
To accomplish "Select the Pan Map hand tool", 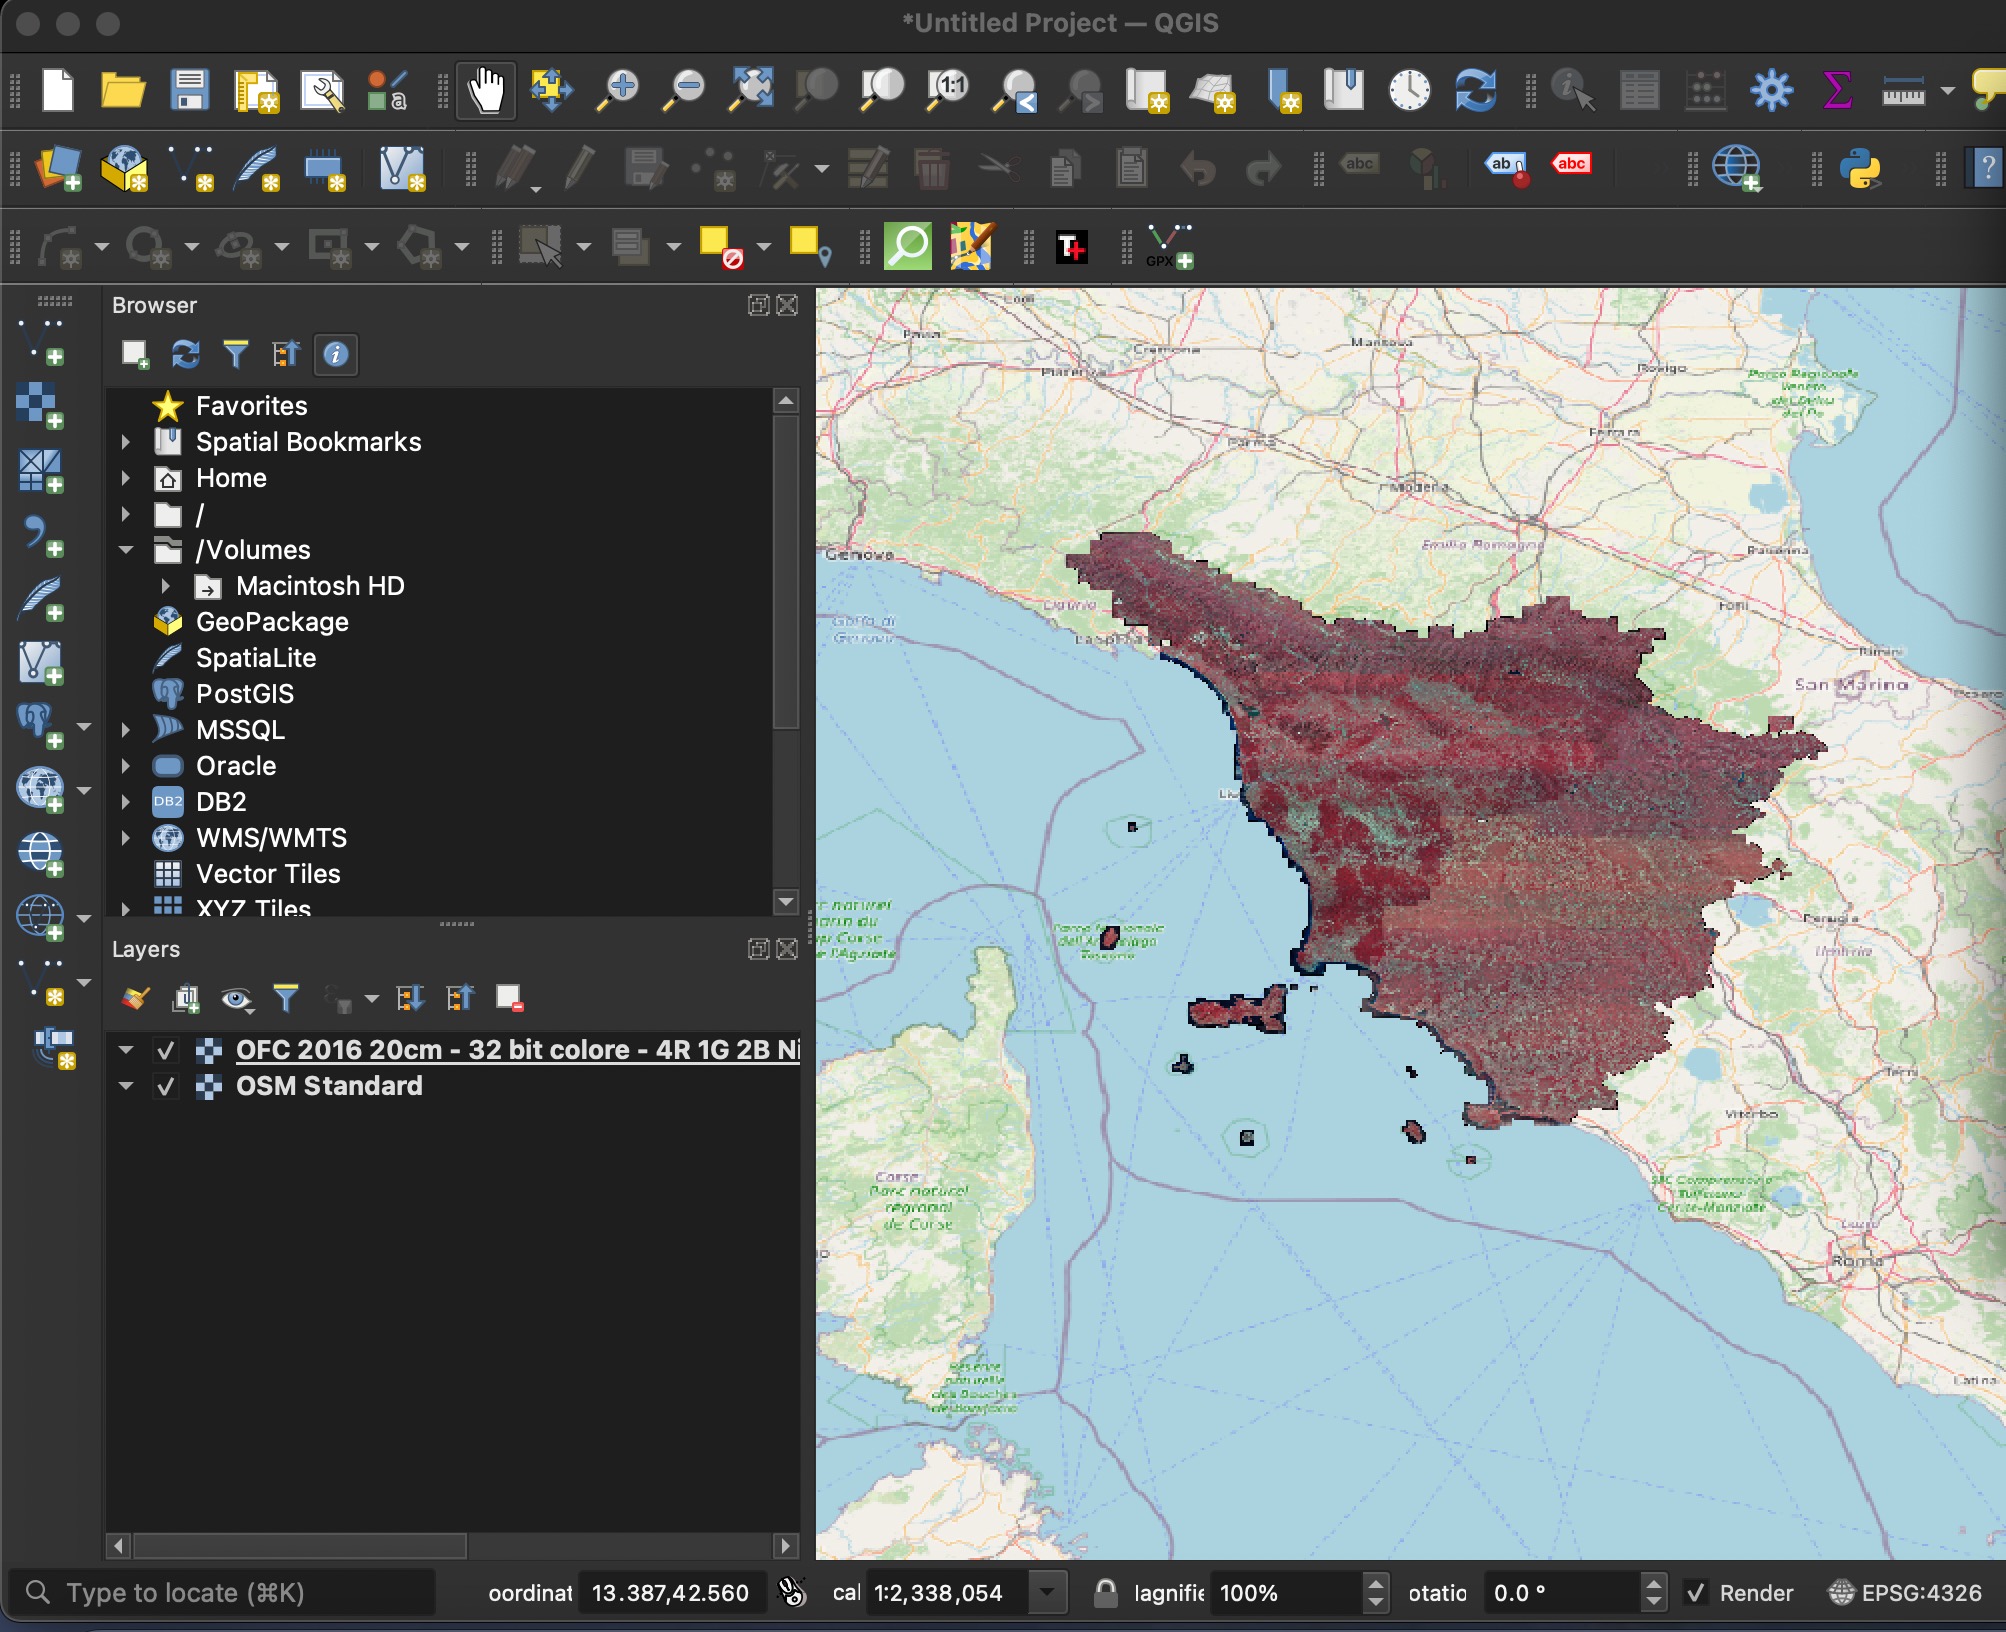I will pos(486,91).
